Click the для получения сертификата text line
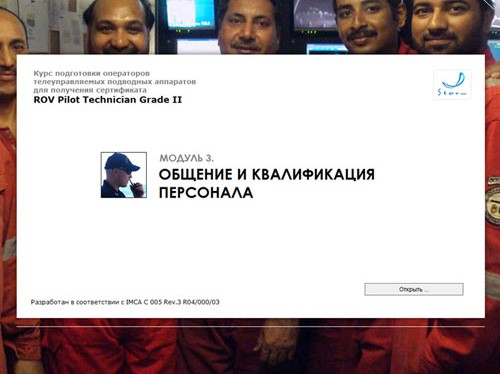This screenshot has height=374, width=500. tap(90, 90)
